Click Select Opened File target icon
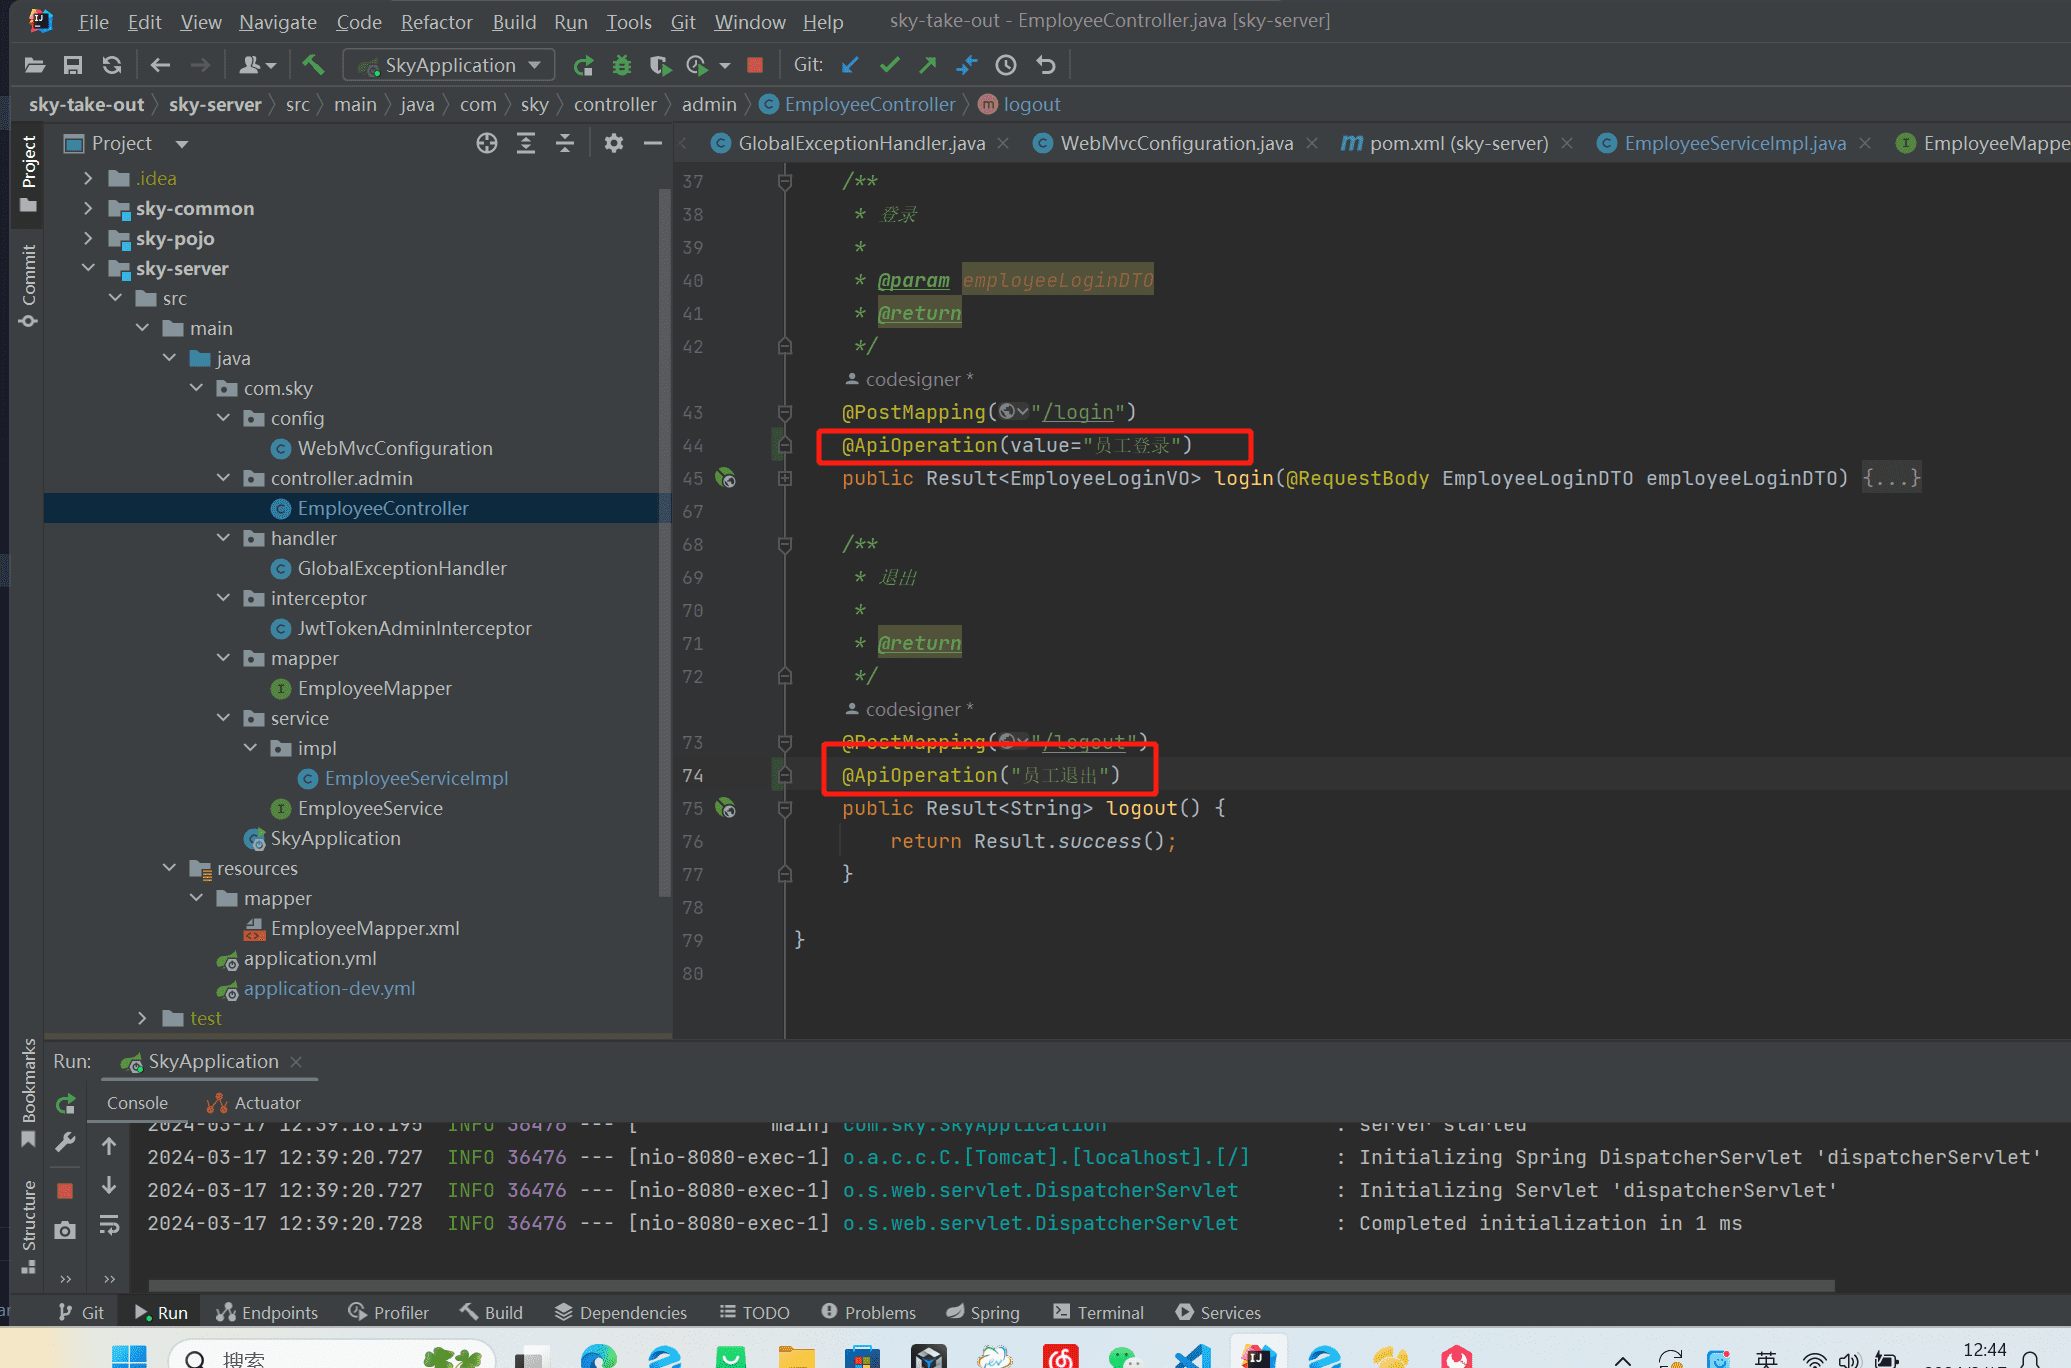The width and height of the screenshot is (2071, 1368). click(x=487, y=144)
